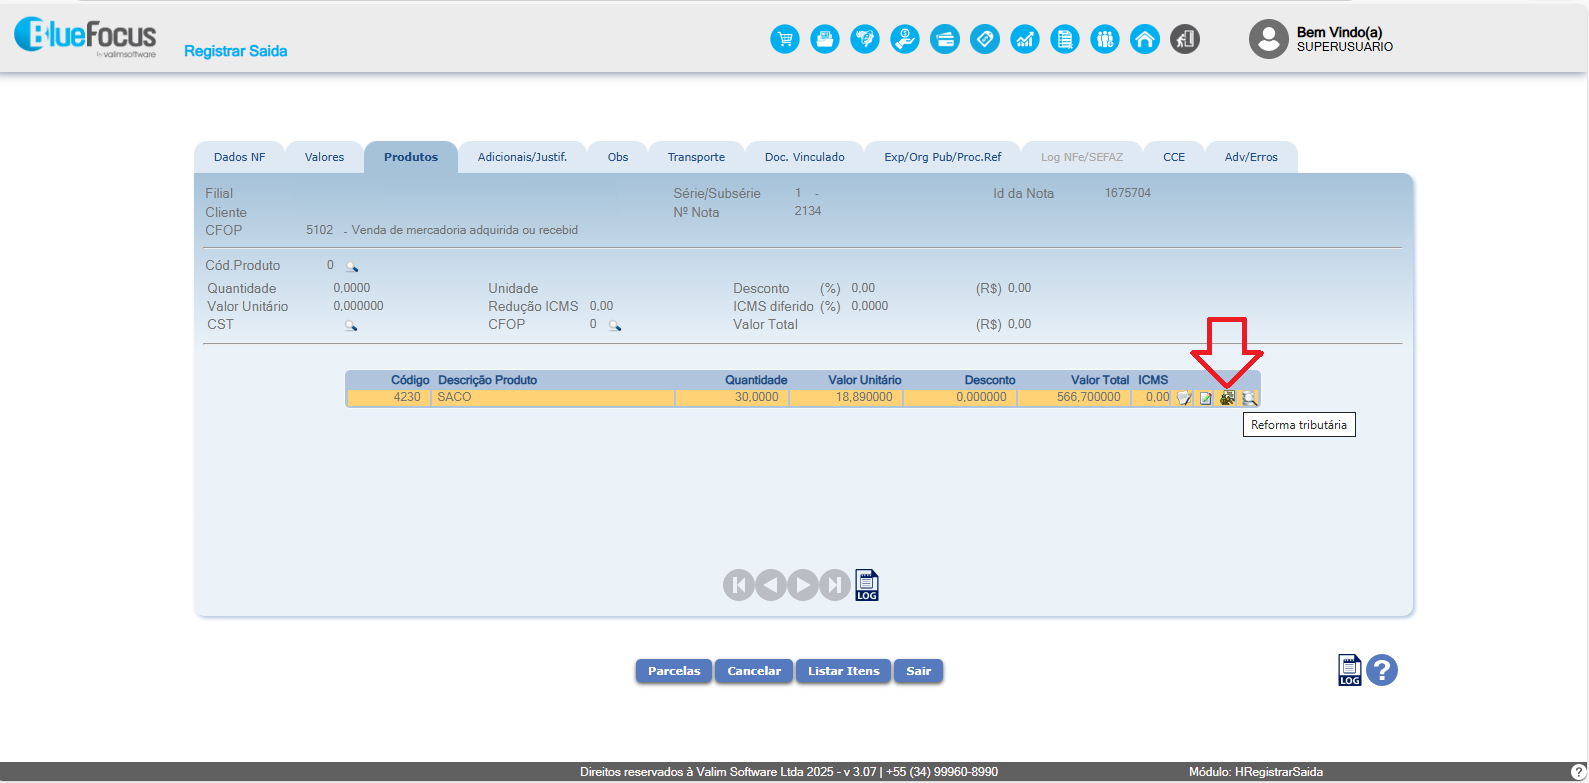Go to next record with play arrow
The width and height of the screenshot is (1589, 783).
tap(803, 585)
